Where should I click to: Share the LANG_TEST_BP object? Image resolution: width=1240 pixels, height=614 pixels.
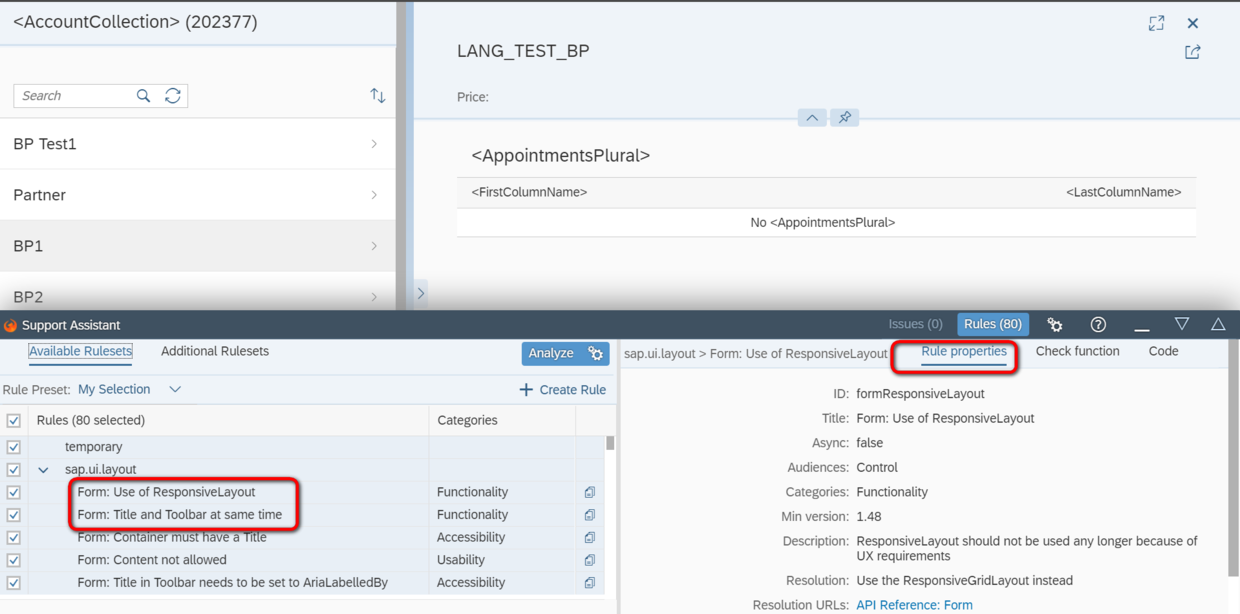coord(1193,52)
